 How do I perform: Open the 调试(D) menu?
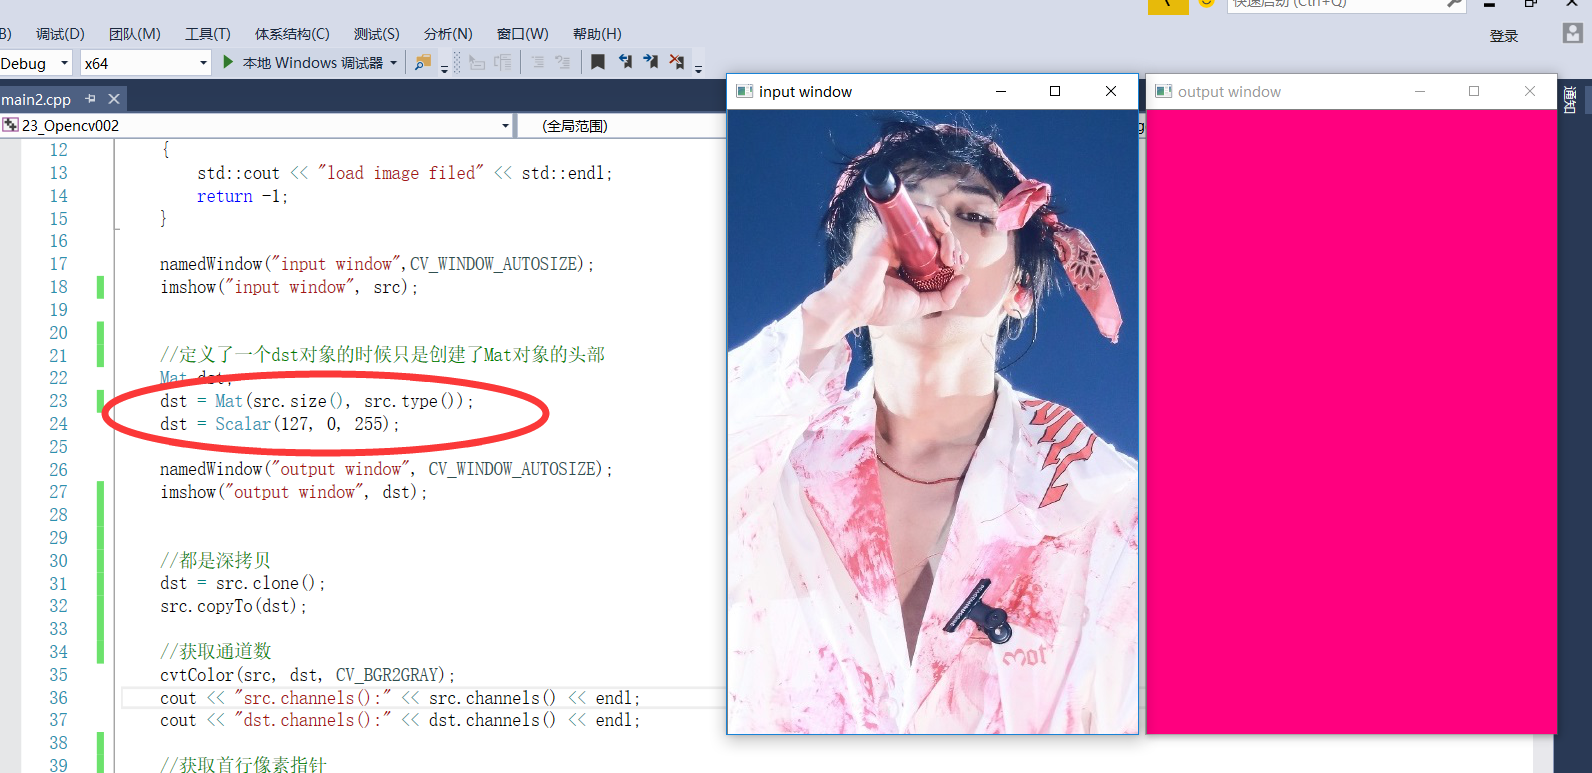[60, 34]
